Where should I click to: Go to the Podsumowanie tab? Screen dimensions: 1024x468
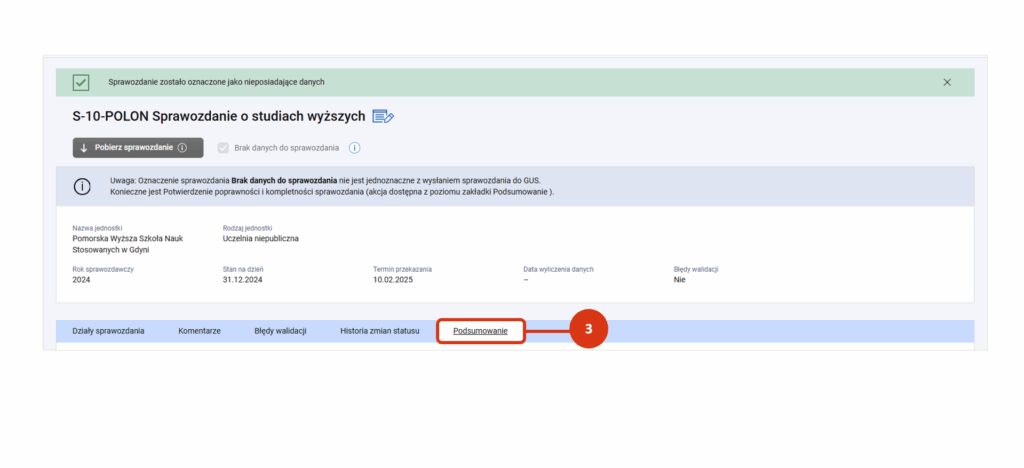tap(480, 331)
